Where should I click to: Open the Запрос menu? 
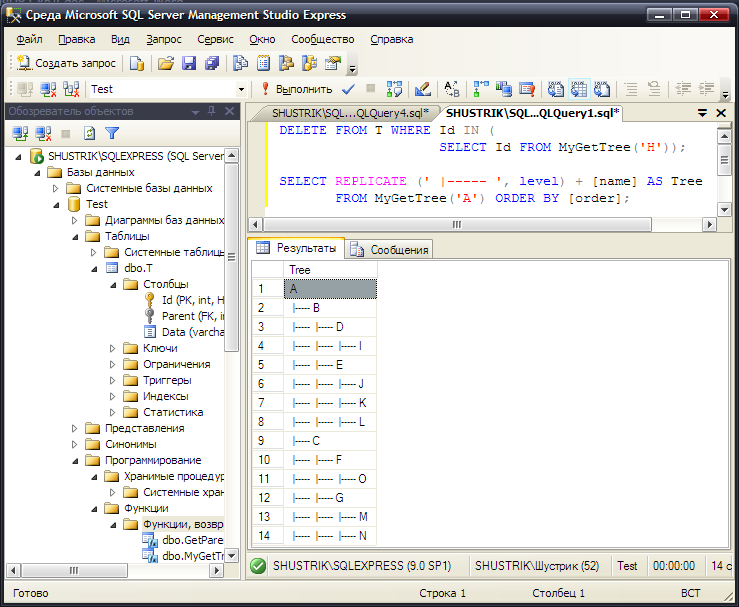tap(164, 40)
